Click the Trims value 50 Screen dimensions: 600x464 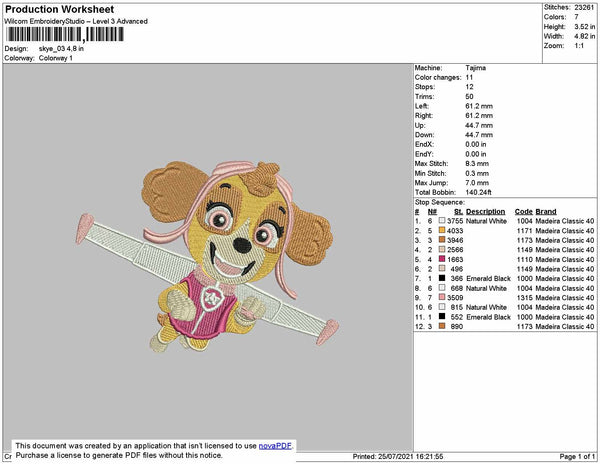point(469,96)
